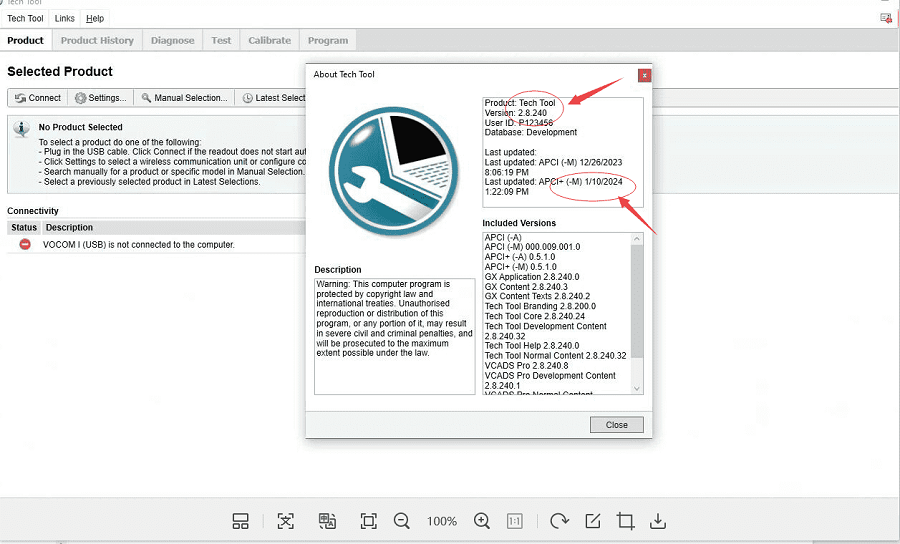
Task: Switch to the Product tab
Action: pos(25,41)
